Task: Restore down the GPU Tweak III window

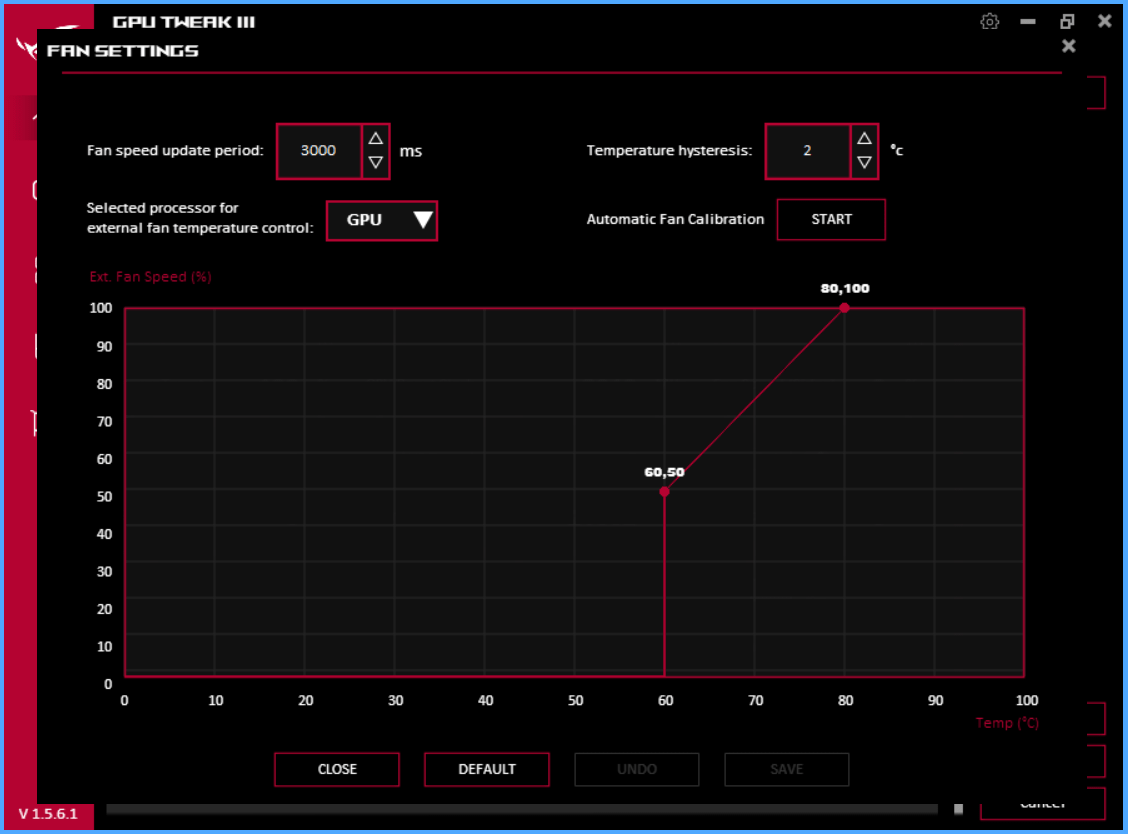Action: coord(1067,22)
